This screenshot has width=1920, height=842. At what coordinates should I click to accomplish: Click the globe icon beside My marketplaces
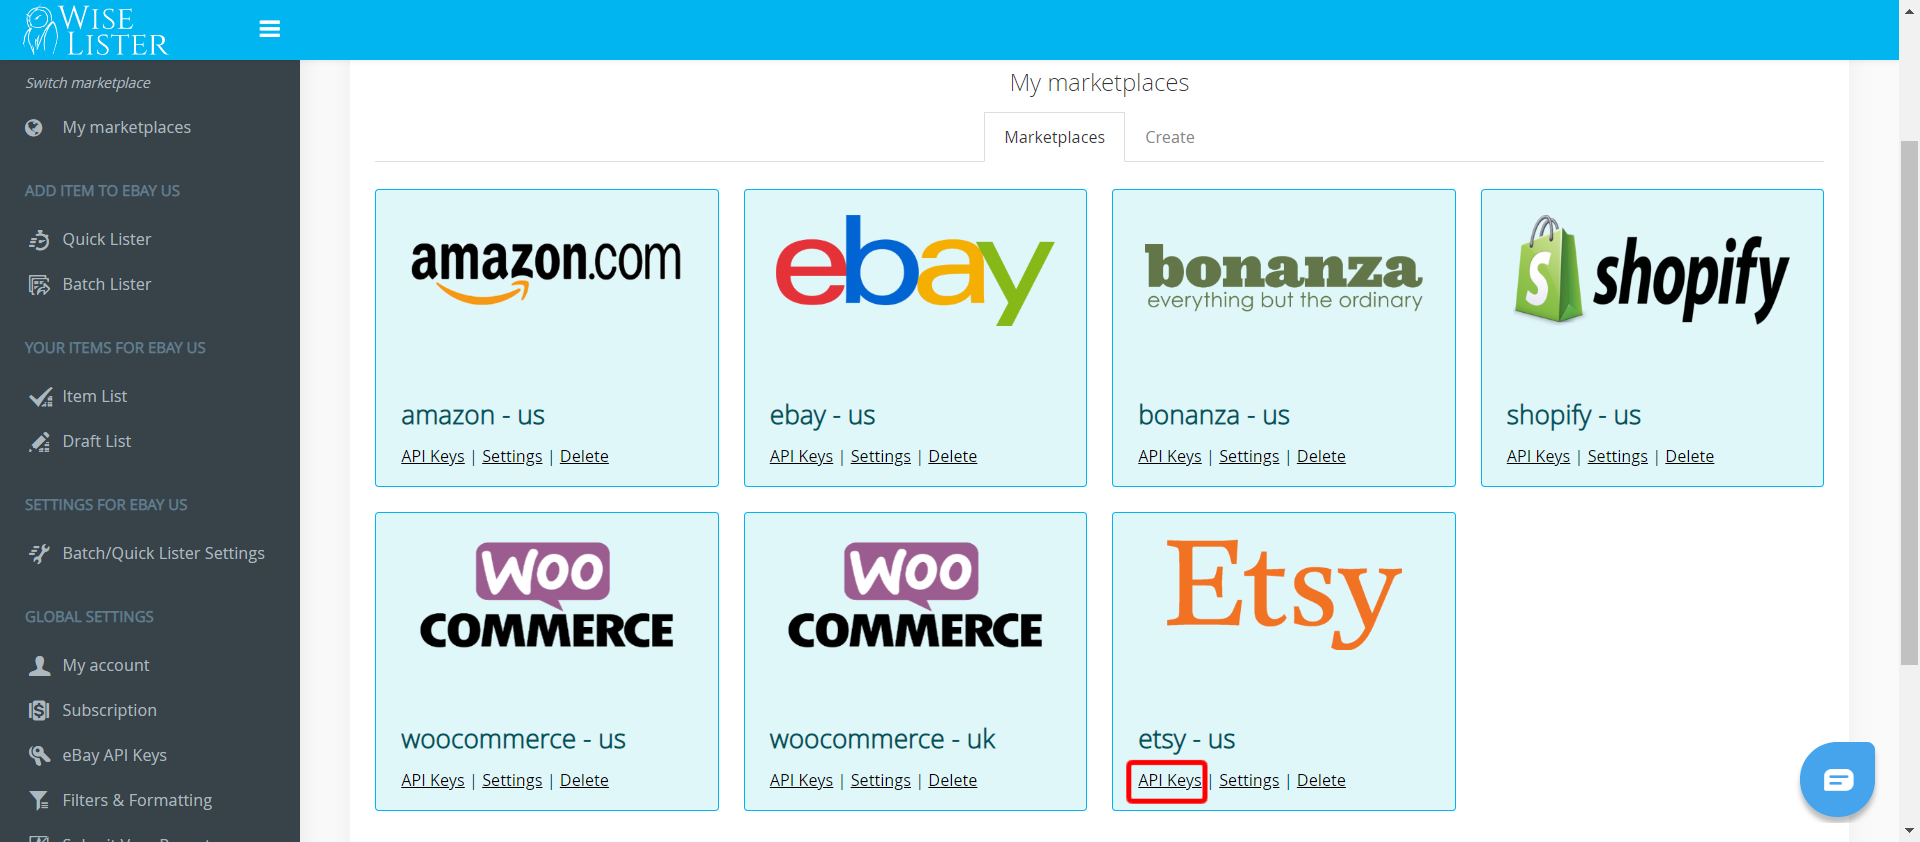pyautogui.click(x=34, y=128)
